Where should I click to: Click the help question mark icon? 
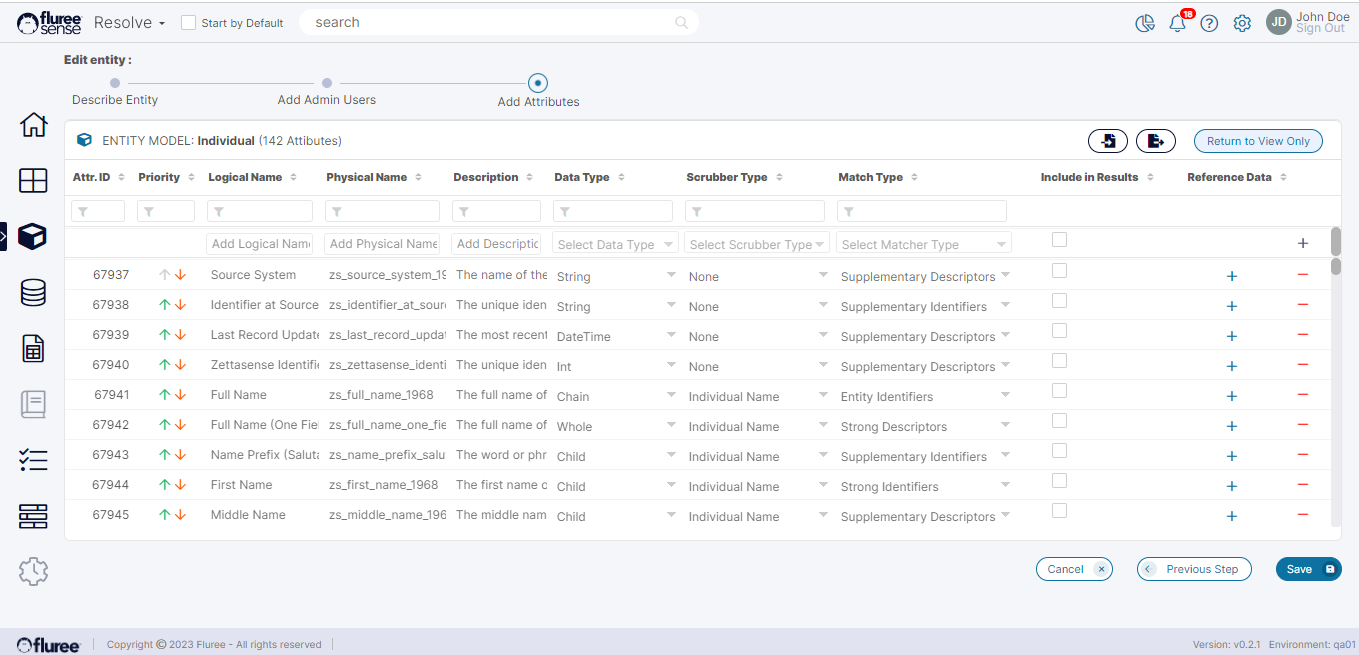(x=1209, y=23)
